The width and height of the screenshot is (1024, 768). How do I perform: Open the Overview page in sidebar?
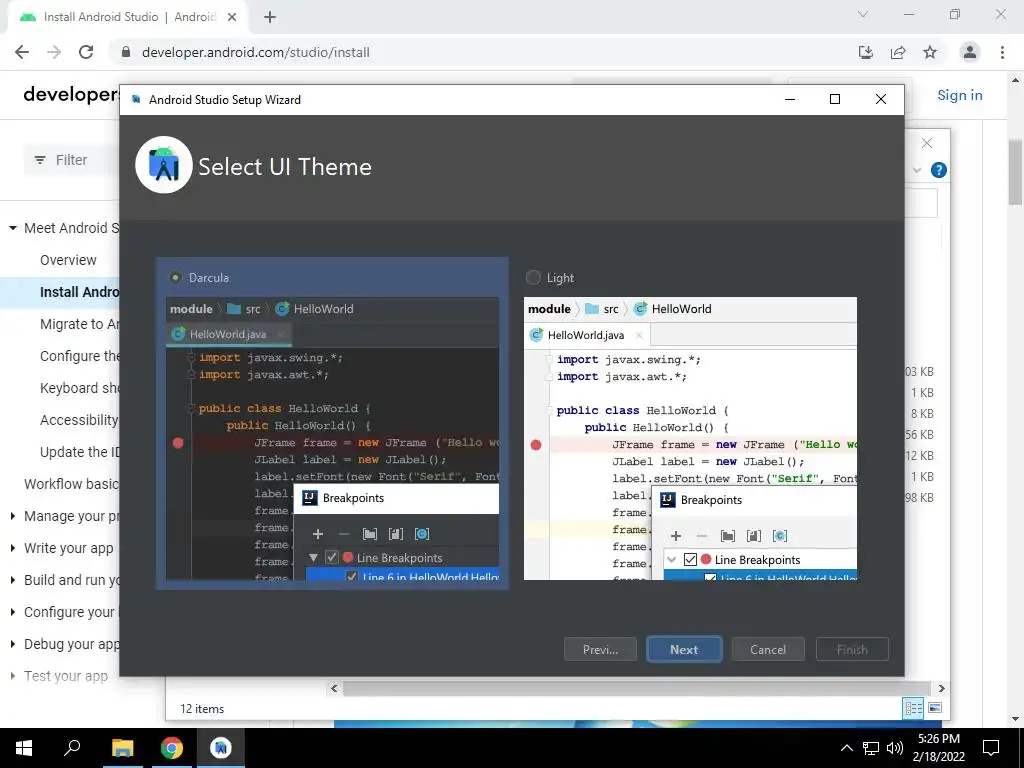pos(68,260)
